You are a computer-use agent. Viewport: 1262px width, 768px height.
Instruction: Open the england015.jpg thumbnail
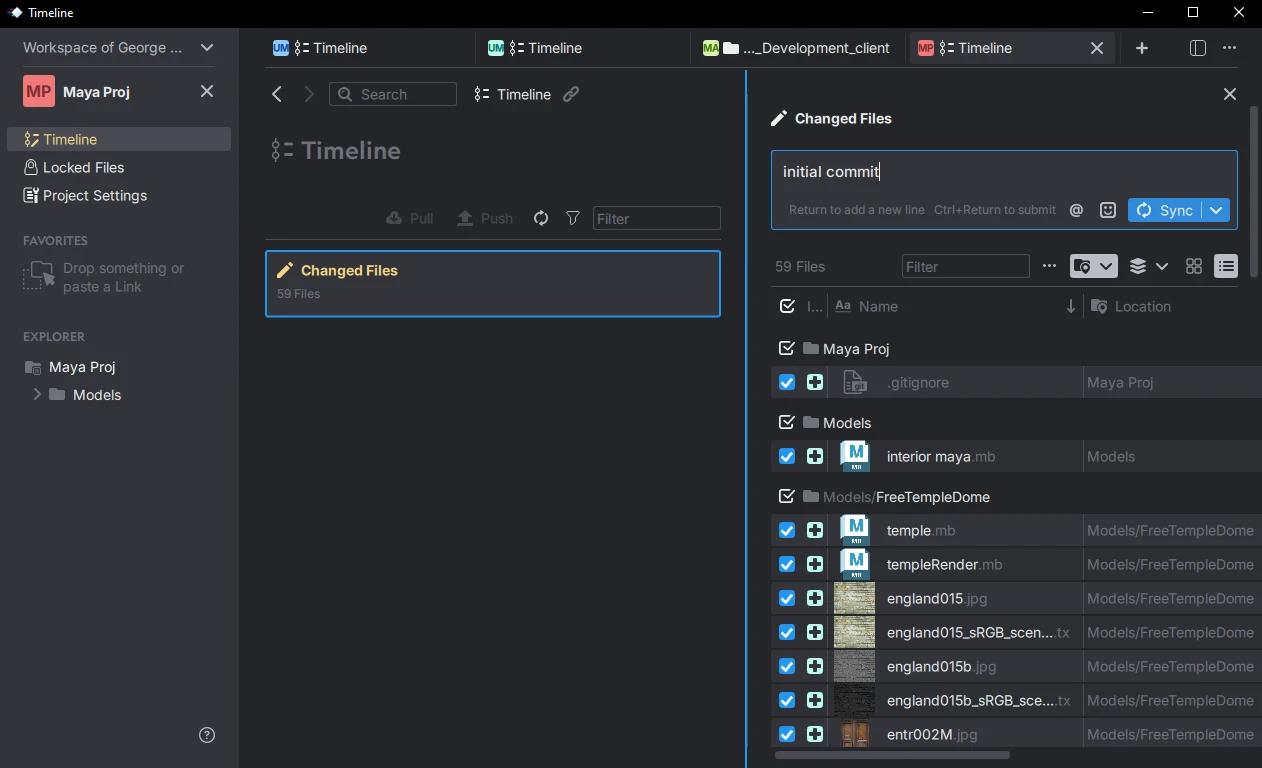pyautogui.click(x=854, y=598)
